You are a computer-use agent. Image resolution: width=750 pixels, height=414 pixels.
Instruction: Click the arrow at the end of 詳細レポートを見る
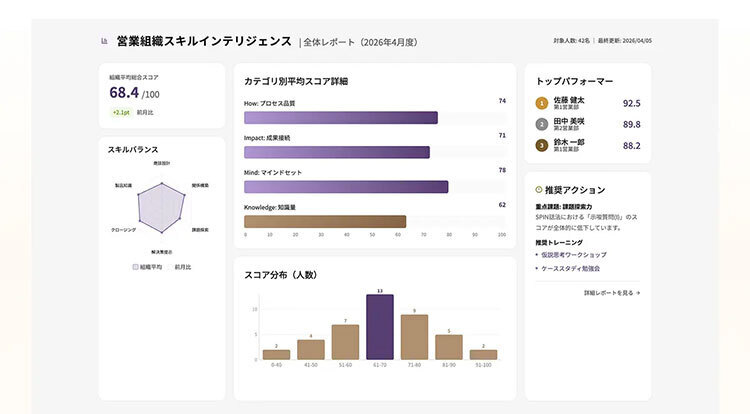[x=638, y=293]
